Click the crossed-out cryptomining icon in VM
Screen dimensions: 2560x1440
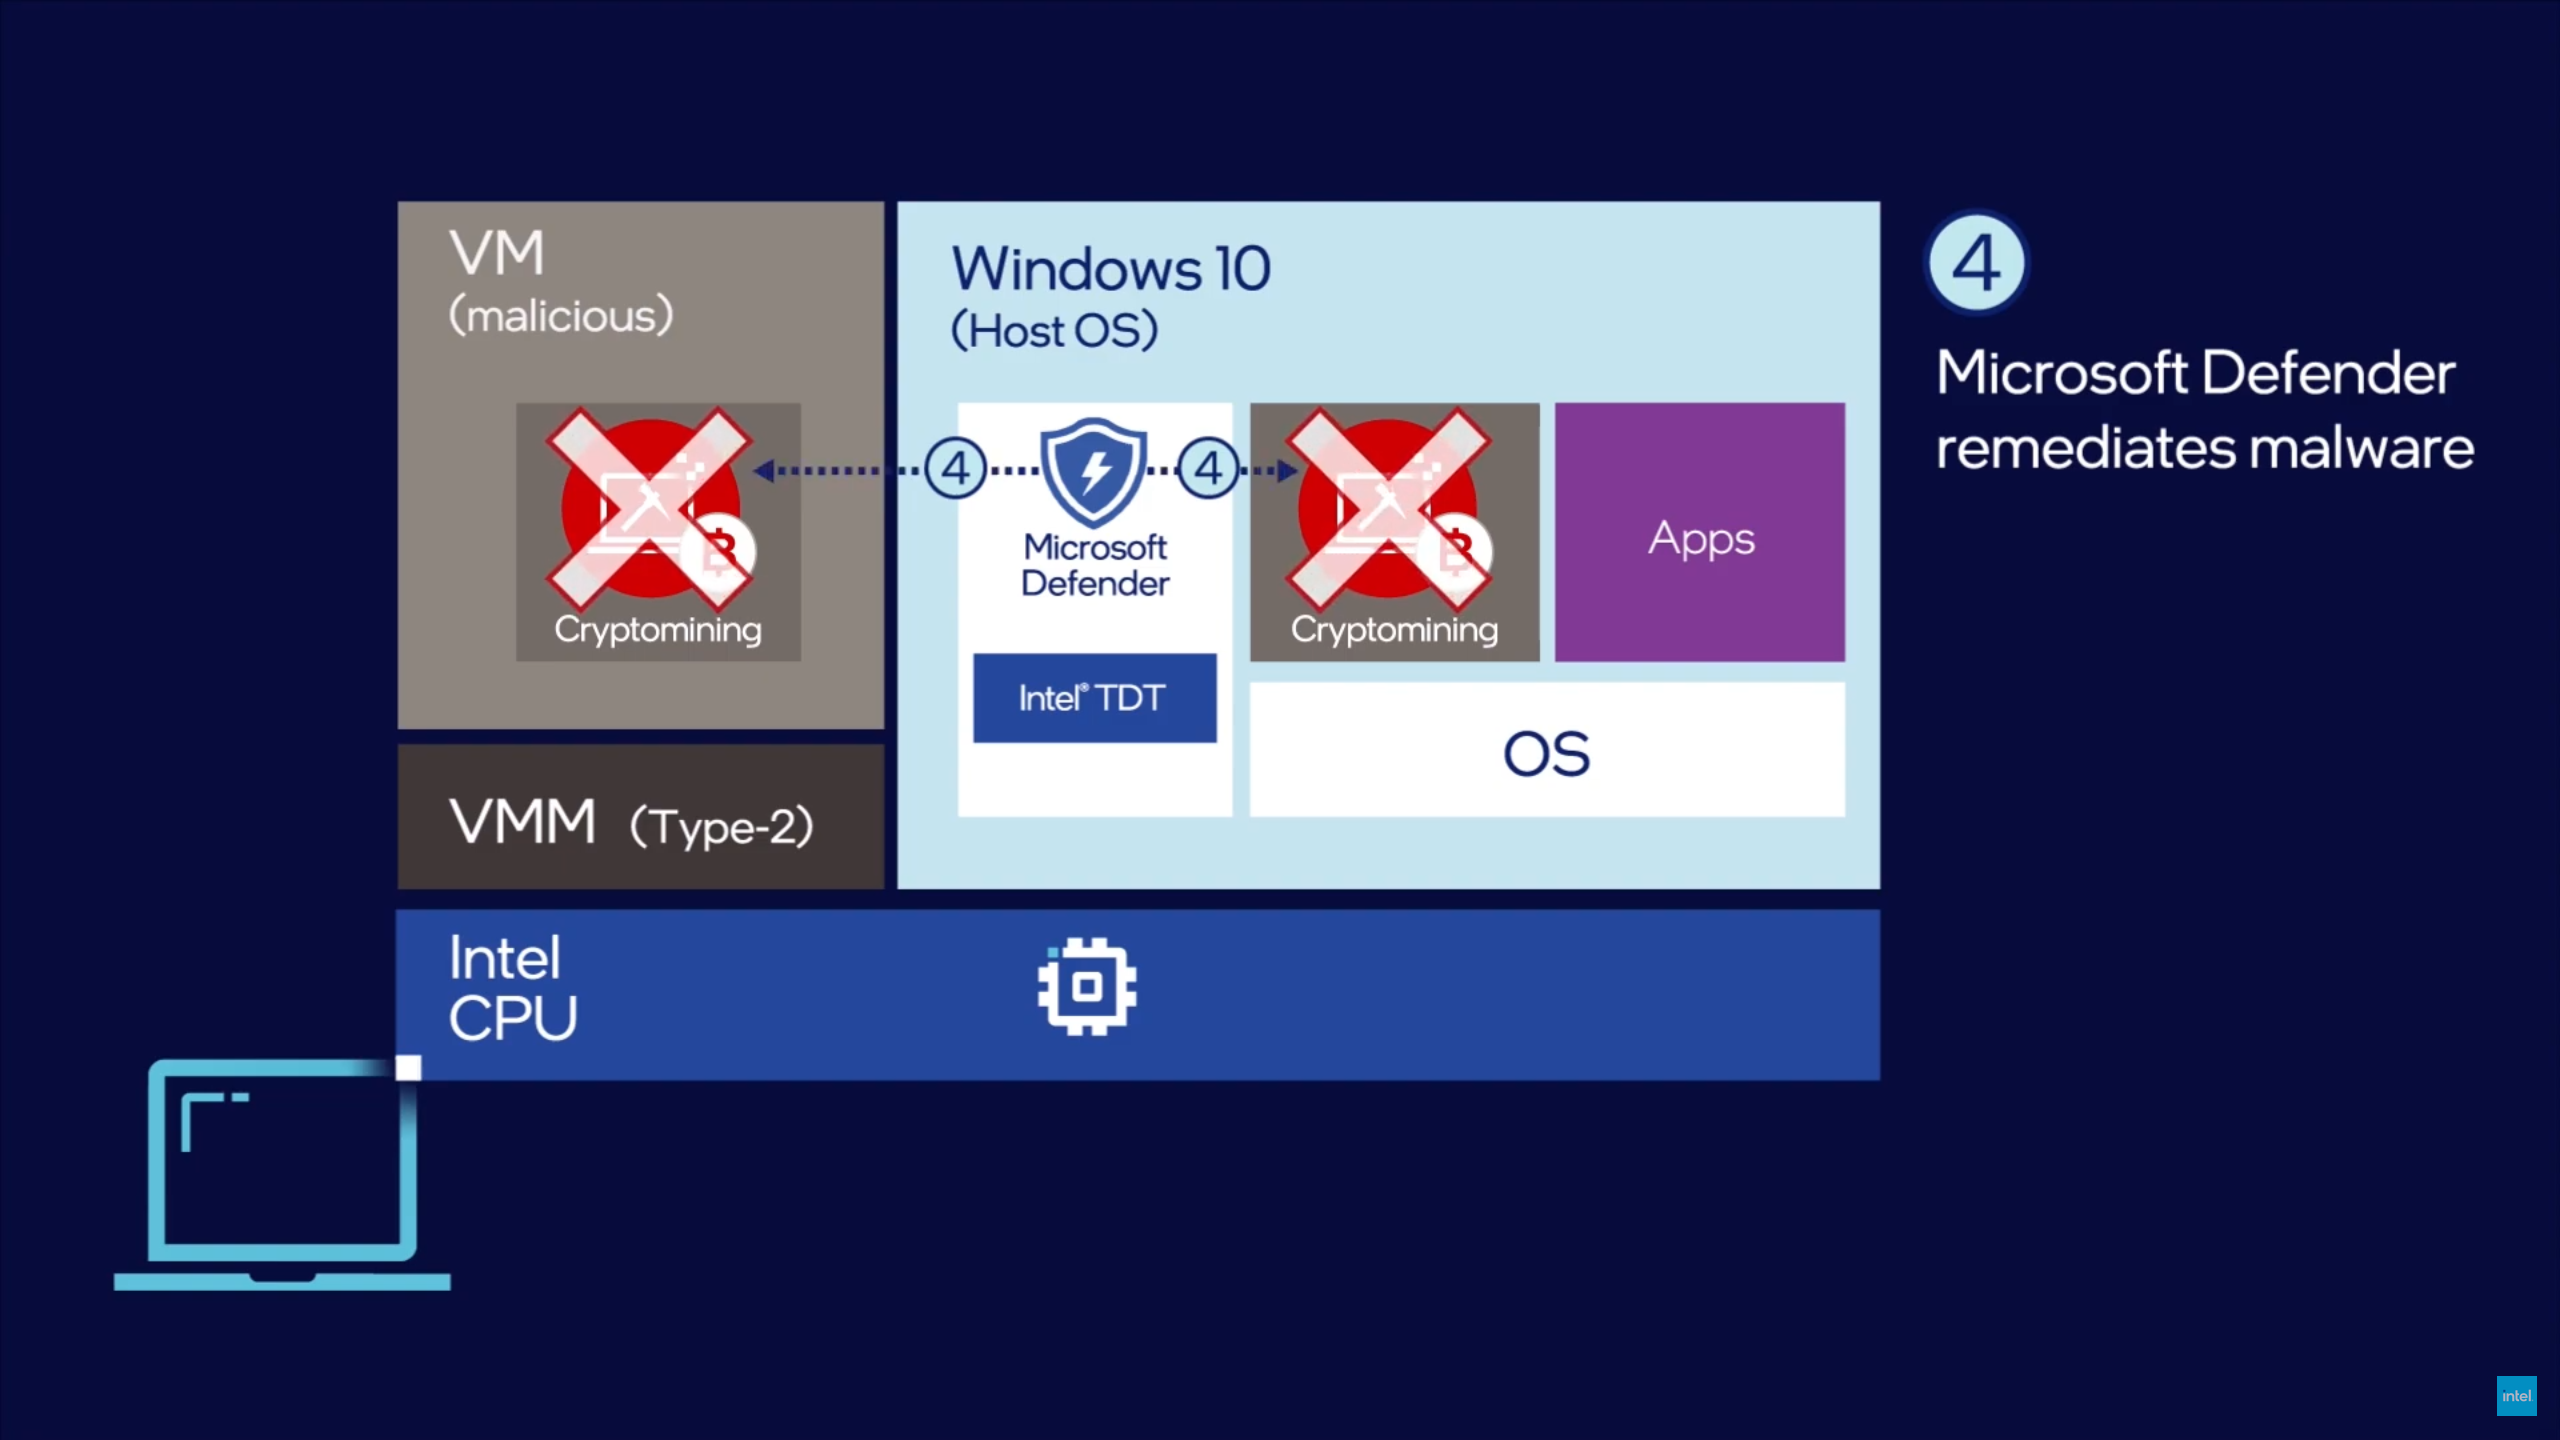(650, 508)
